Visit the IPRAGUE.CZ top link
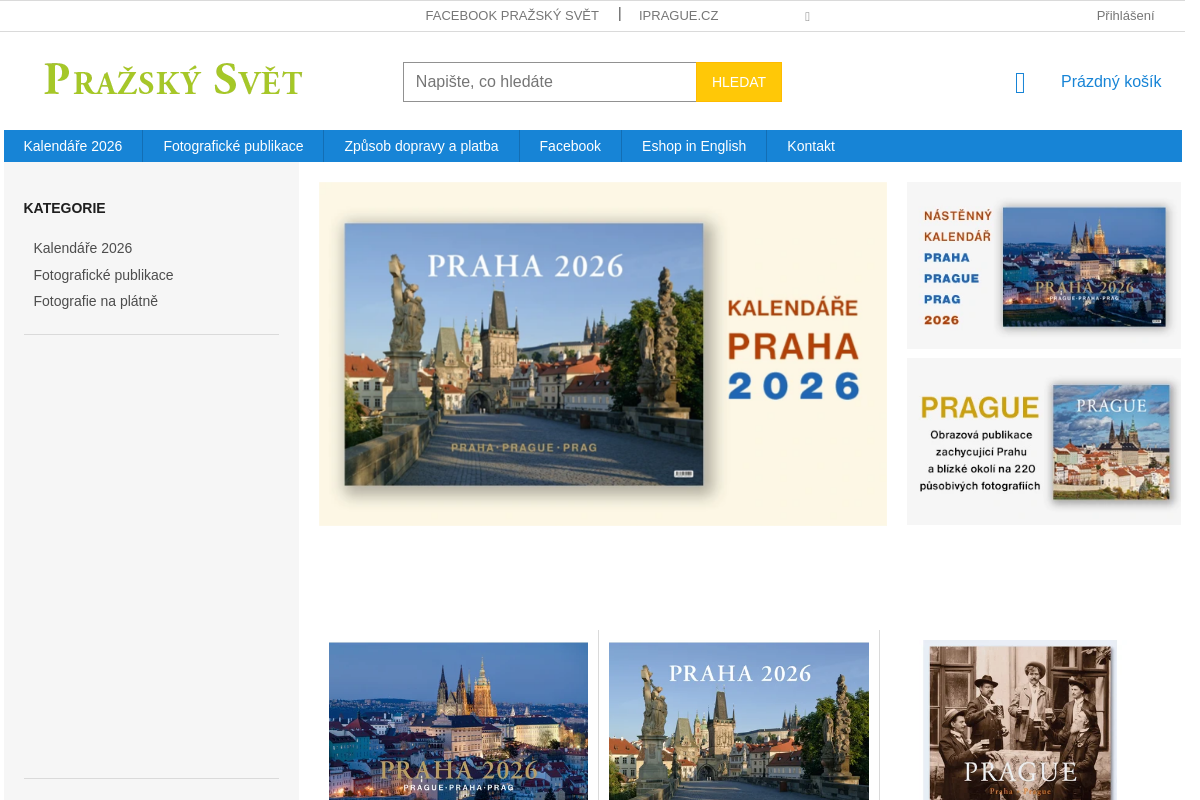Image resolution: width=1200 pixels, height=800 pixels. click(x=679, y=15)
